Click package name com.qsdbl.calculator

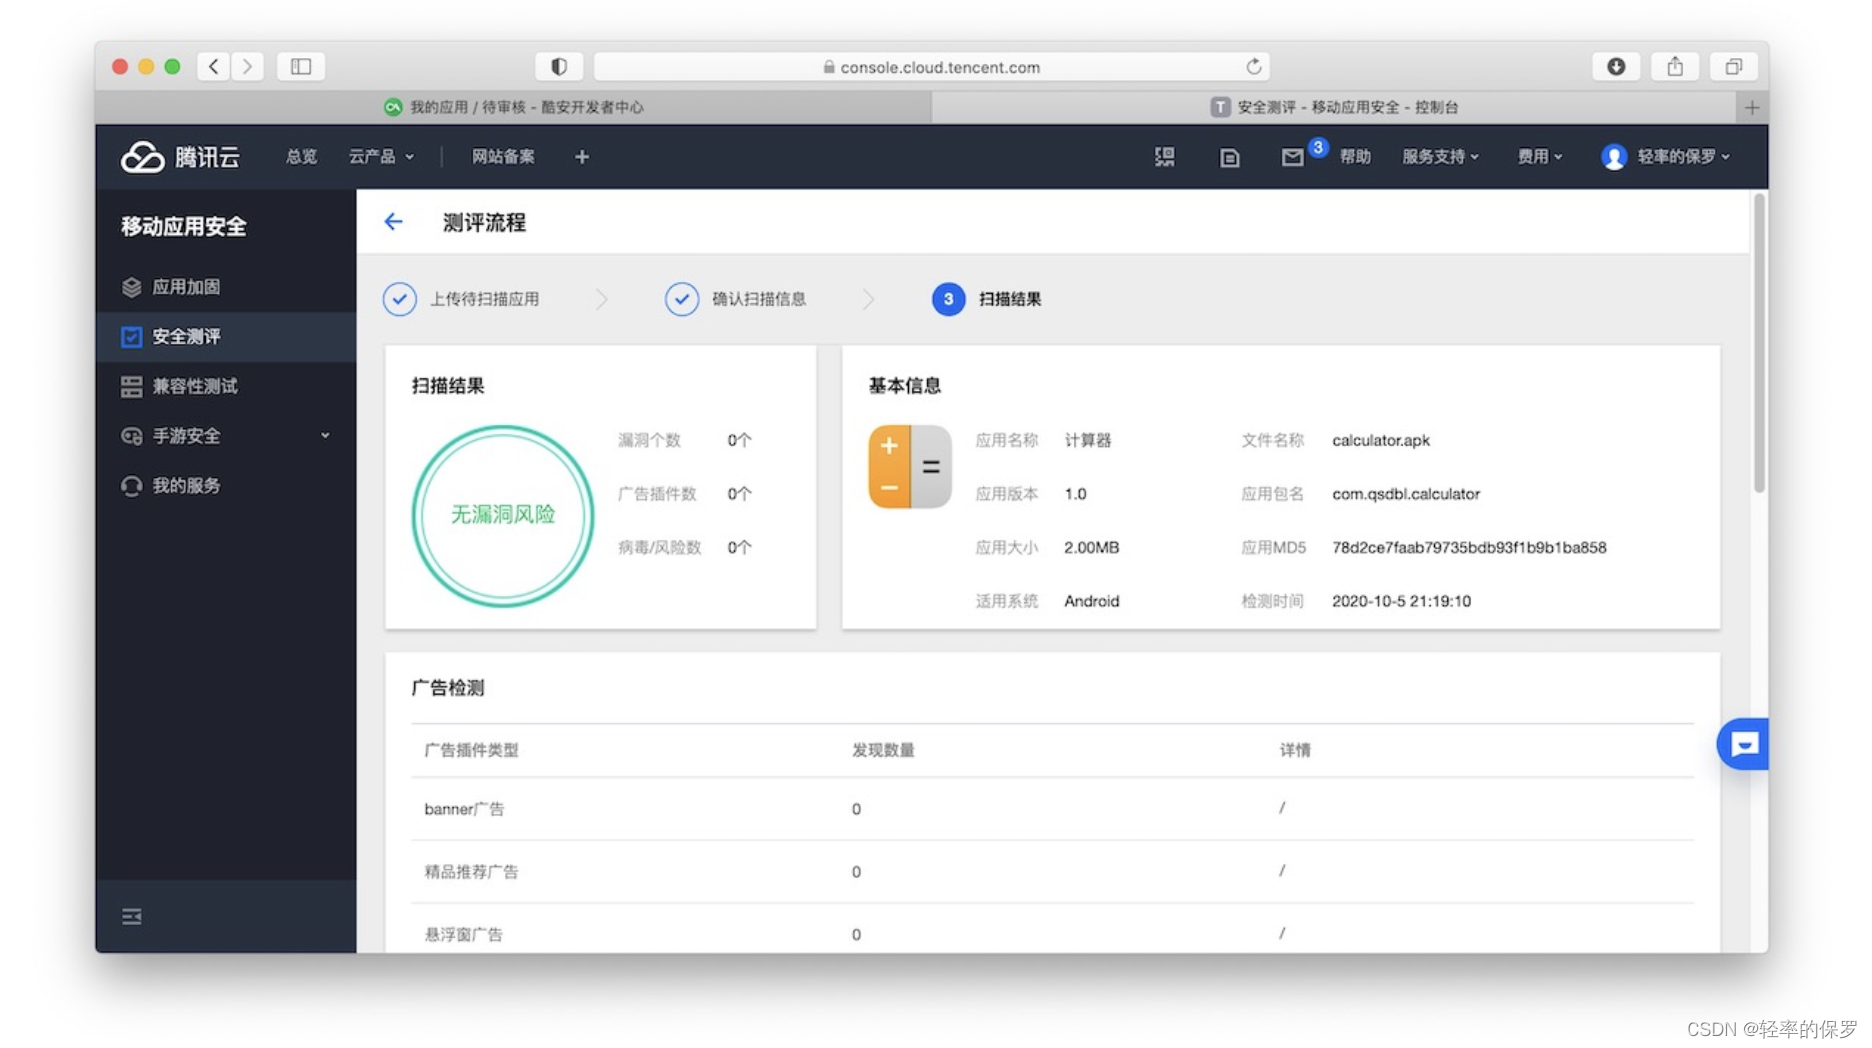click(x=1406, y=494)
